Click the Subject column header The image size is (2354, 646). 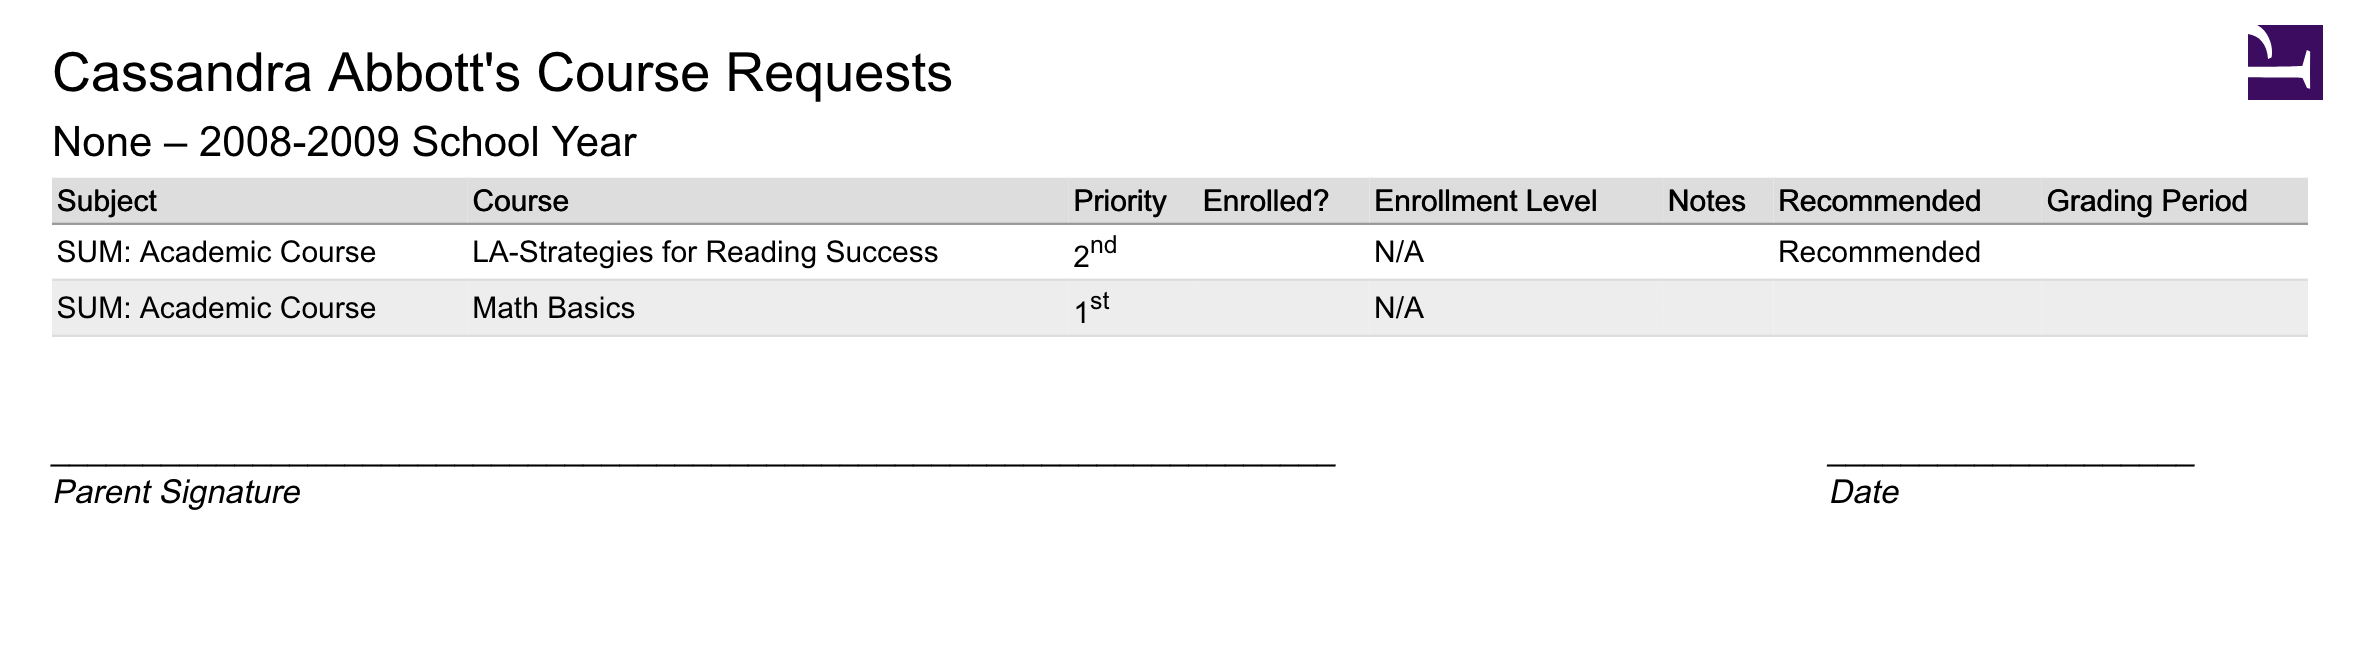[x=107, y=201]
